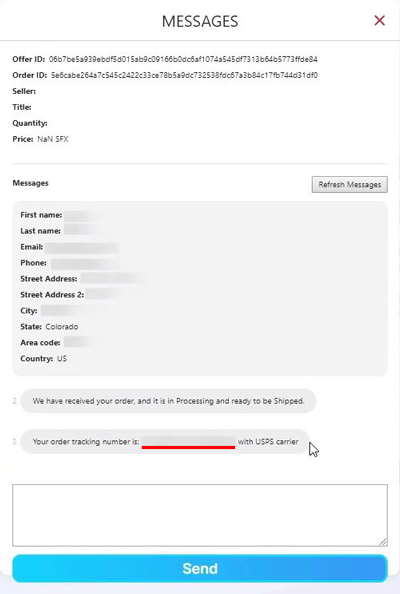
Task: Select the 'NaN SFX' price value
Action: (53, 139)
